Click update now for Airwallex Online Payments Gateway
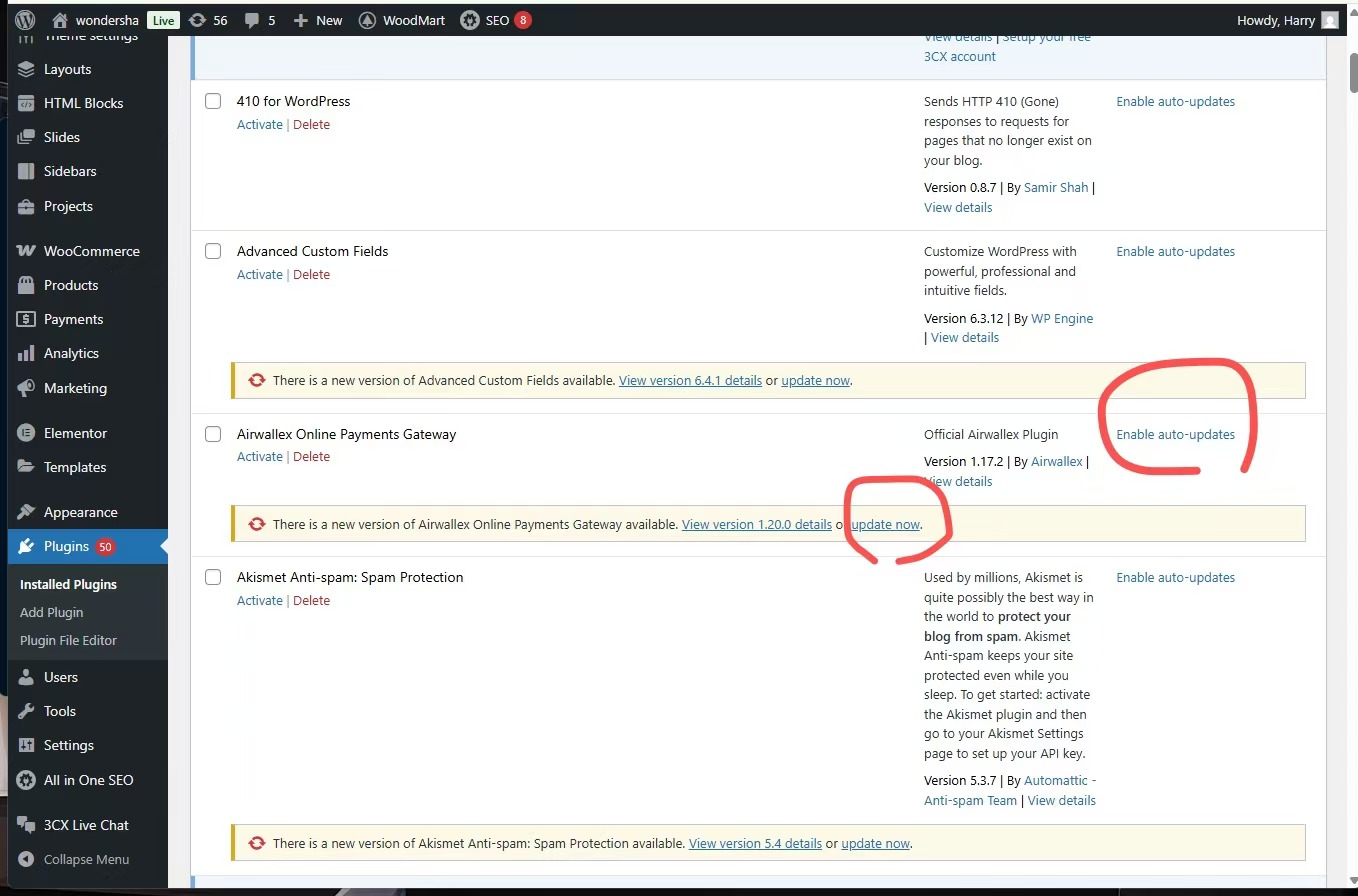The image size is (1358, 896). point(886,525)
